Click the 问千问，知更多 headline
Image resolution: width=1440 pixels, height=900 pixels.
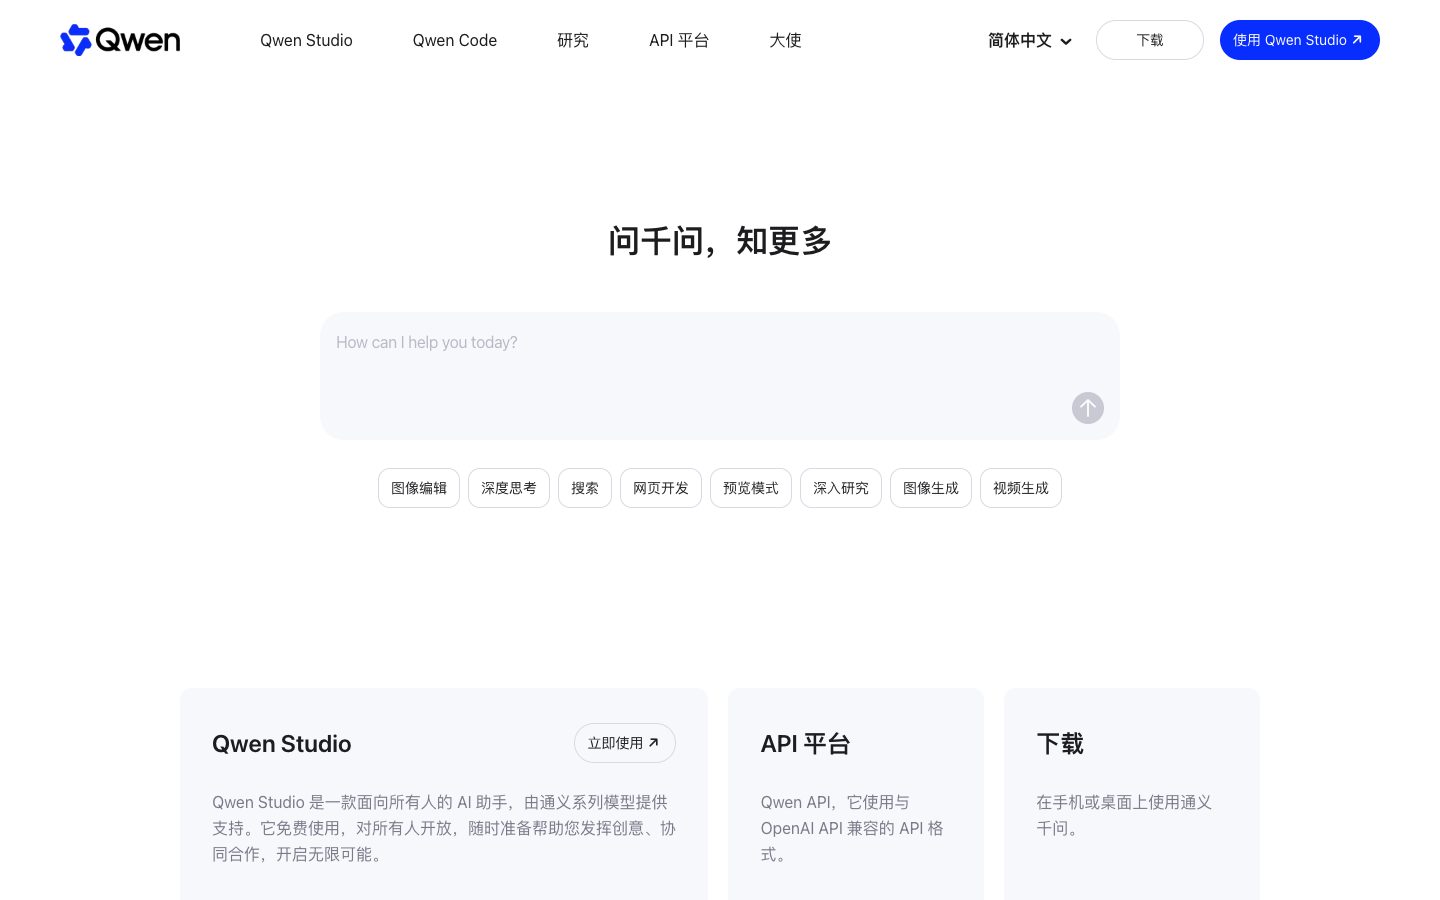(x=720, y=241)
